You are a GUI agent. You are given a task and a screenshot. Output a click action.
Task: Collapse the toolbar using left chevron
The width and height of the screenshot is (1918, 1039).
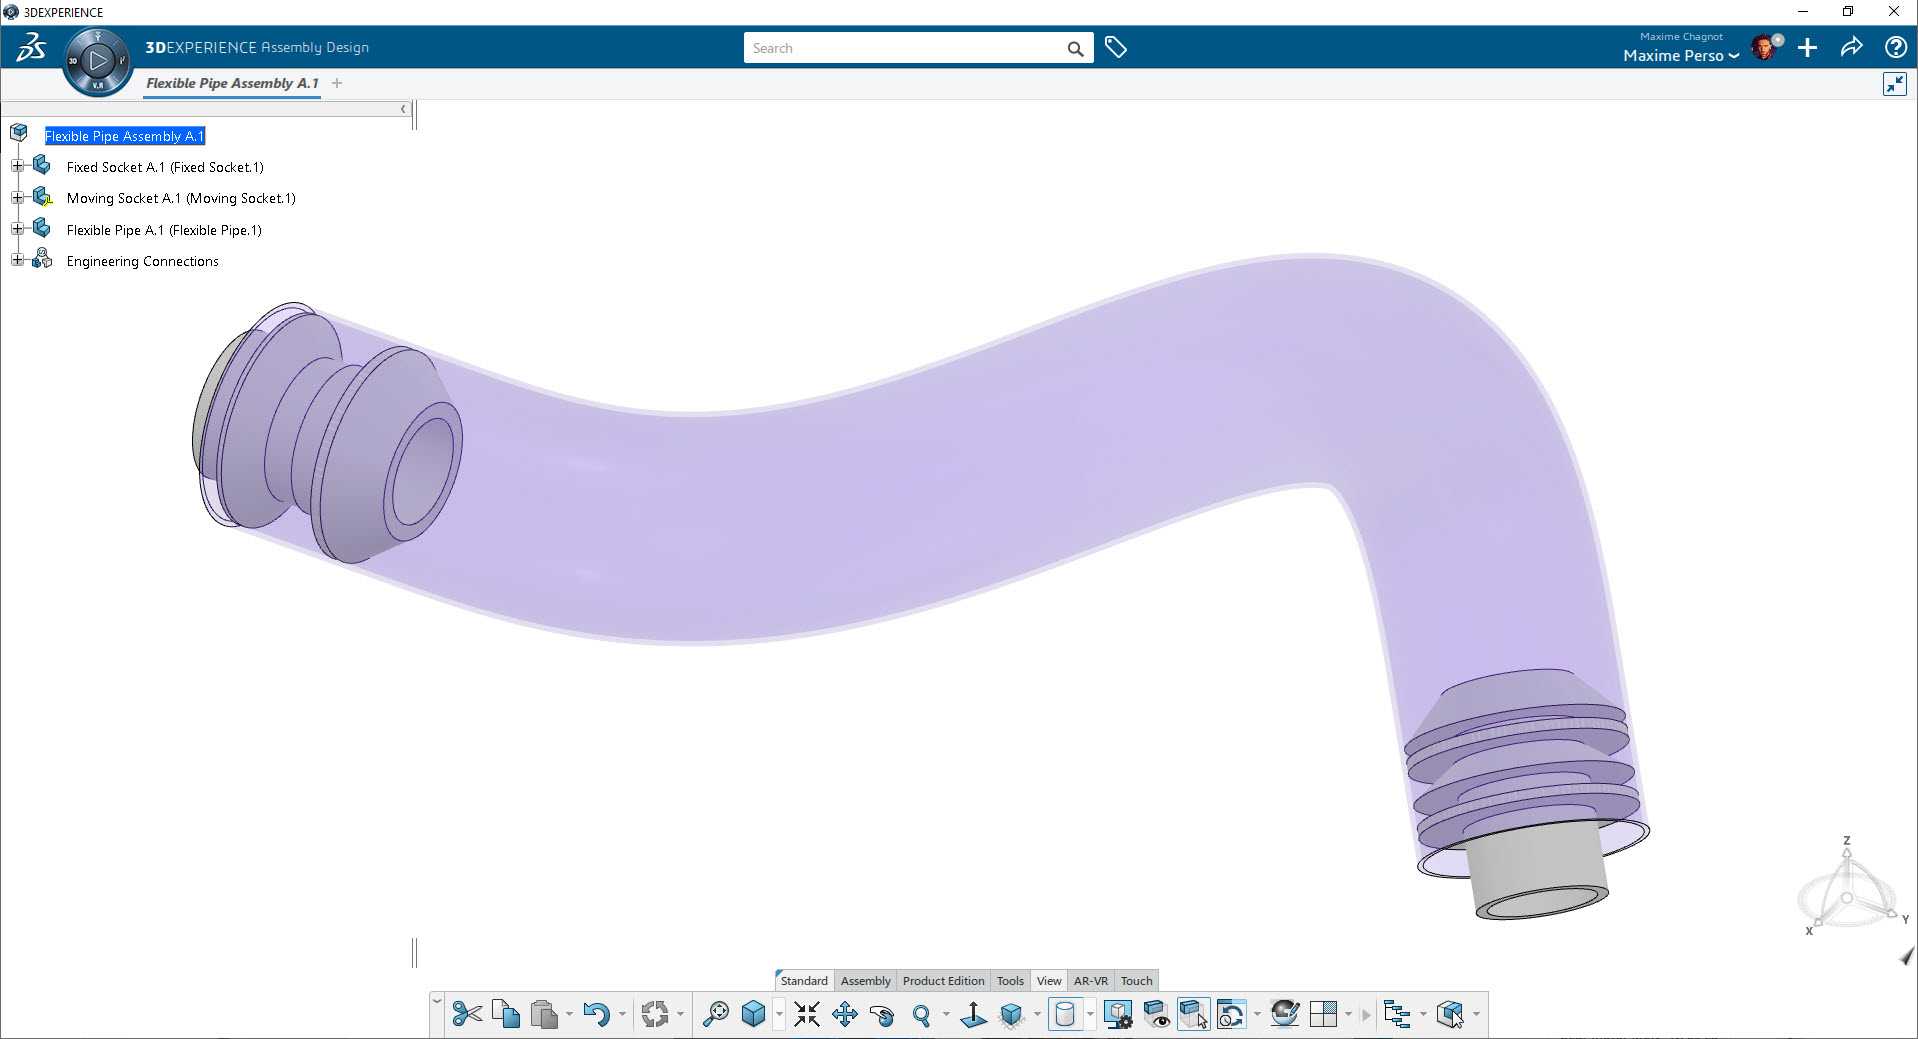(x=436, y=1000)
